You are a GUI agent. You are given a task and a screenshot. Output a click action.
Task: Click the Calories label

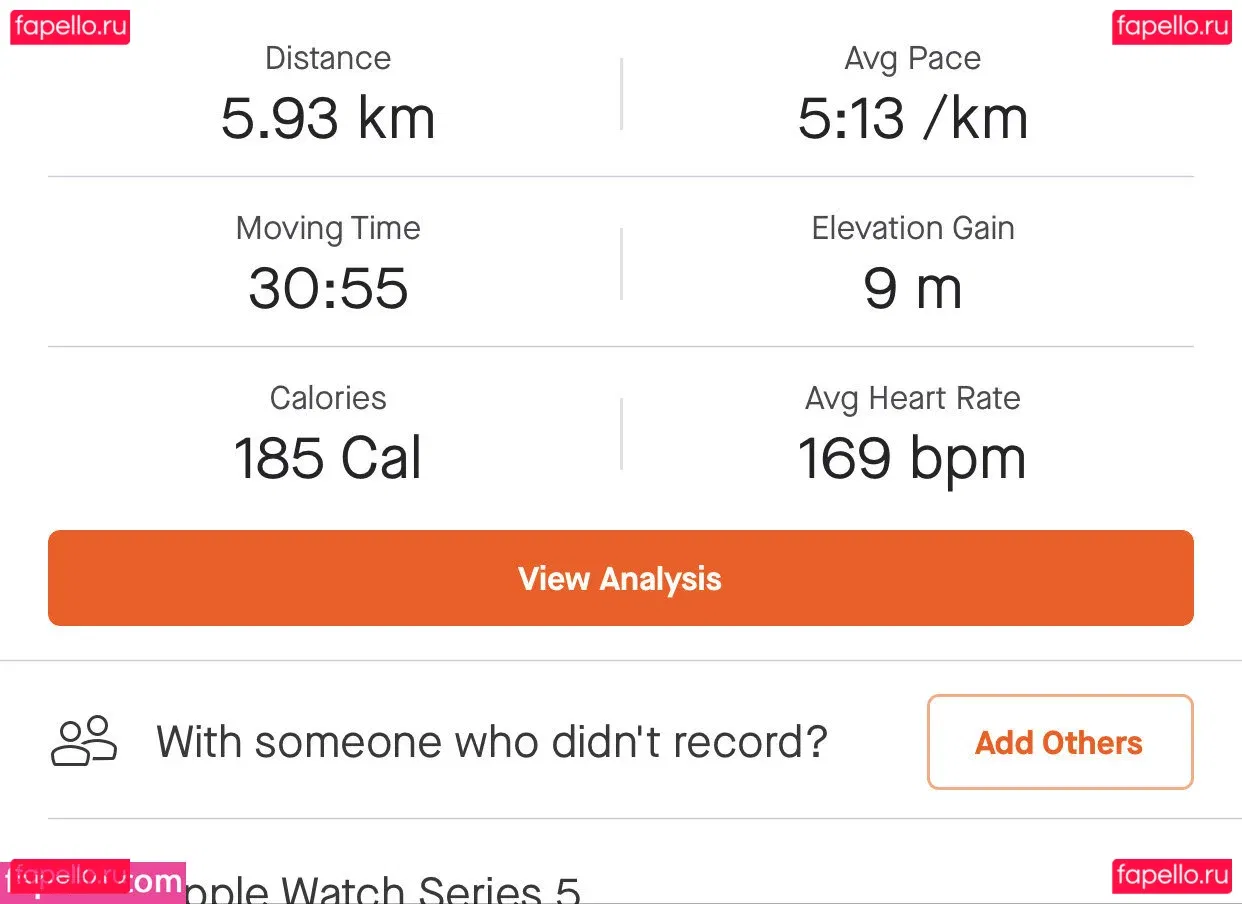point(328,398)
